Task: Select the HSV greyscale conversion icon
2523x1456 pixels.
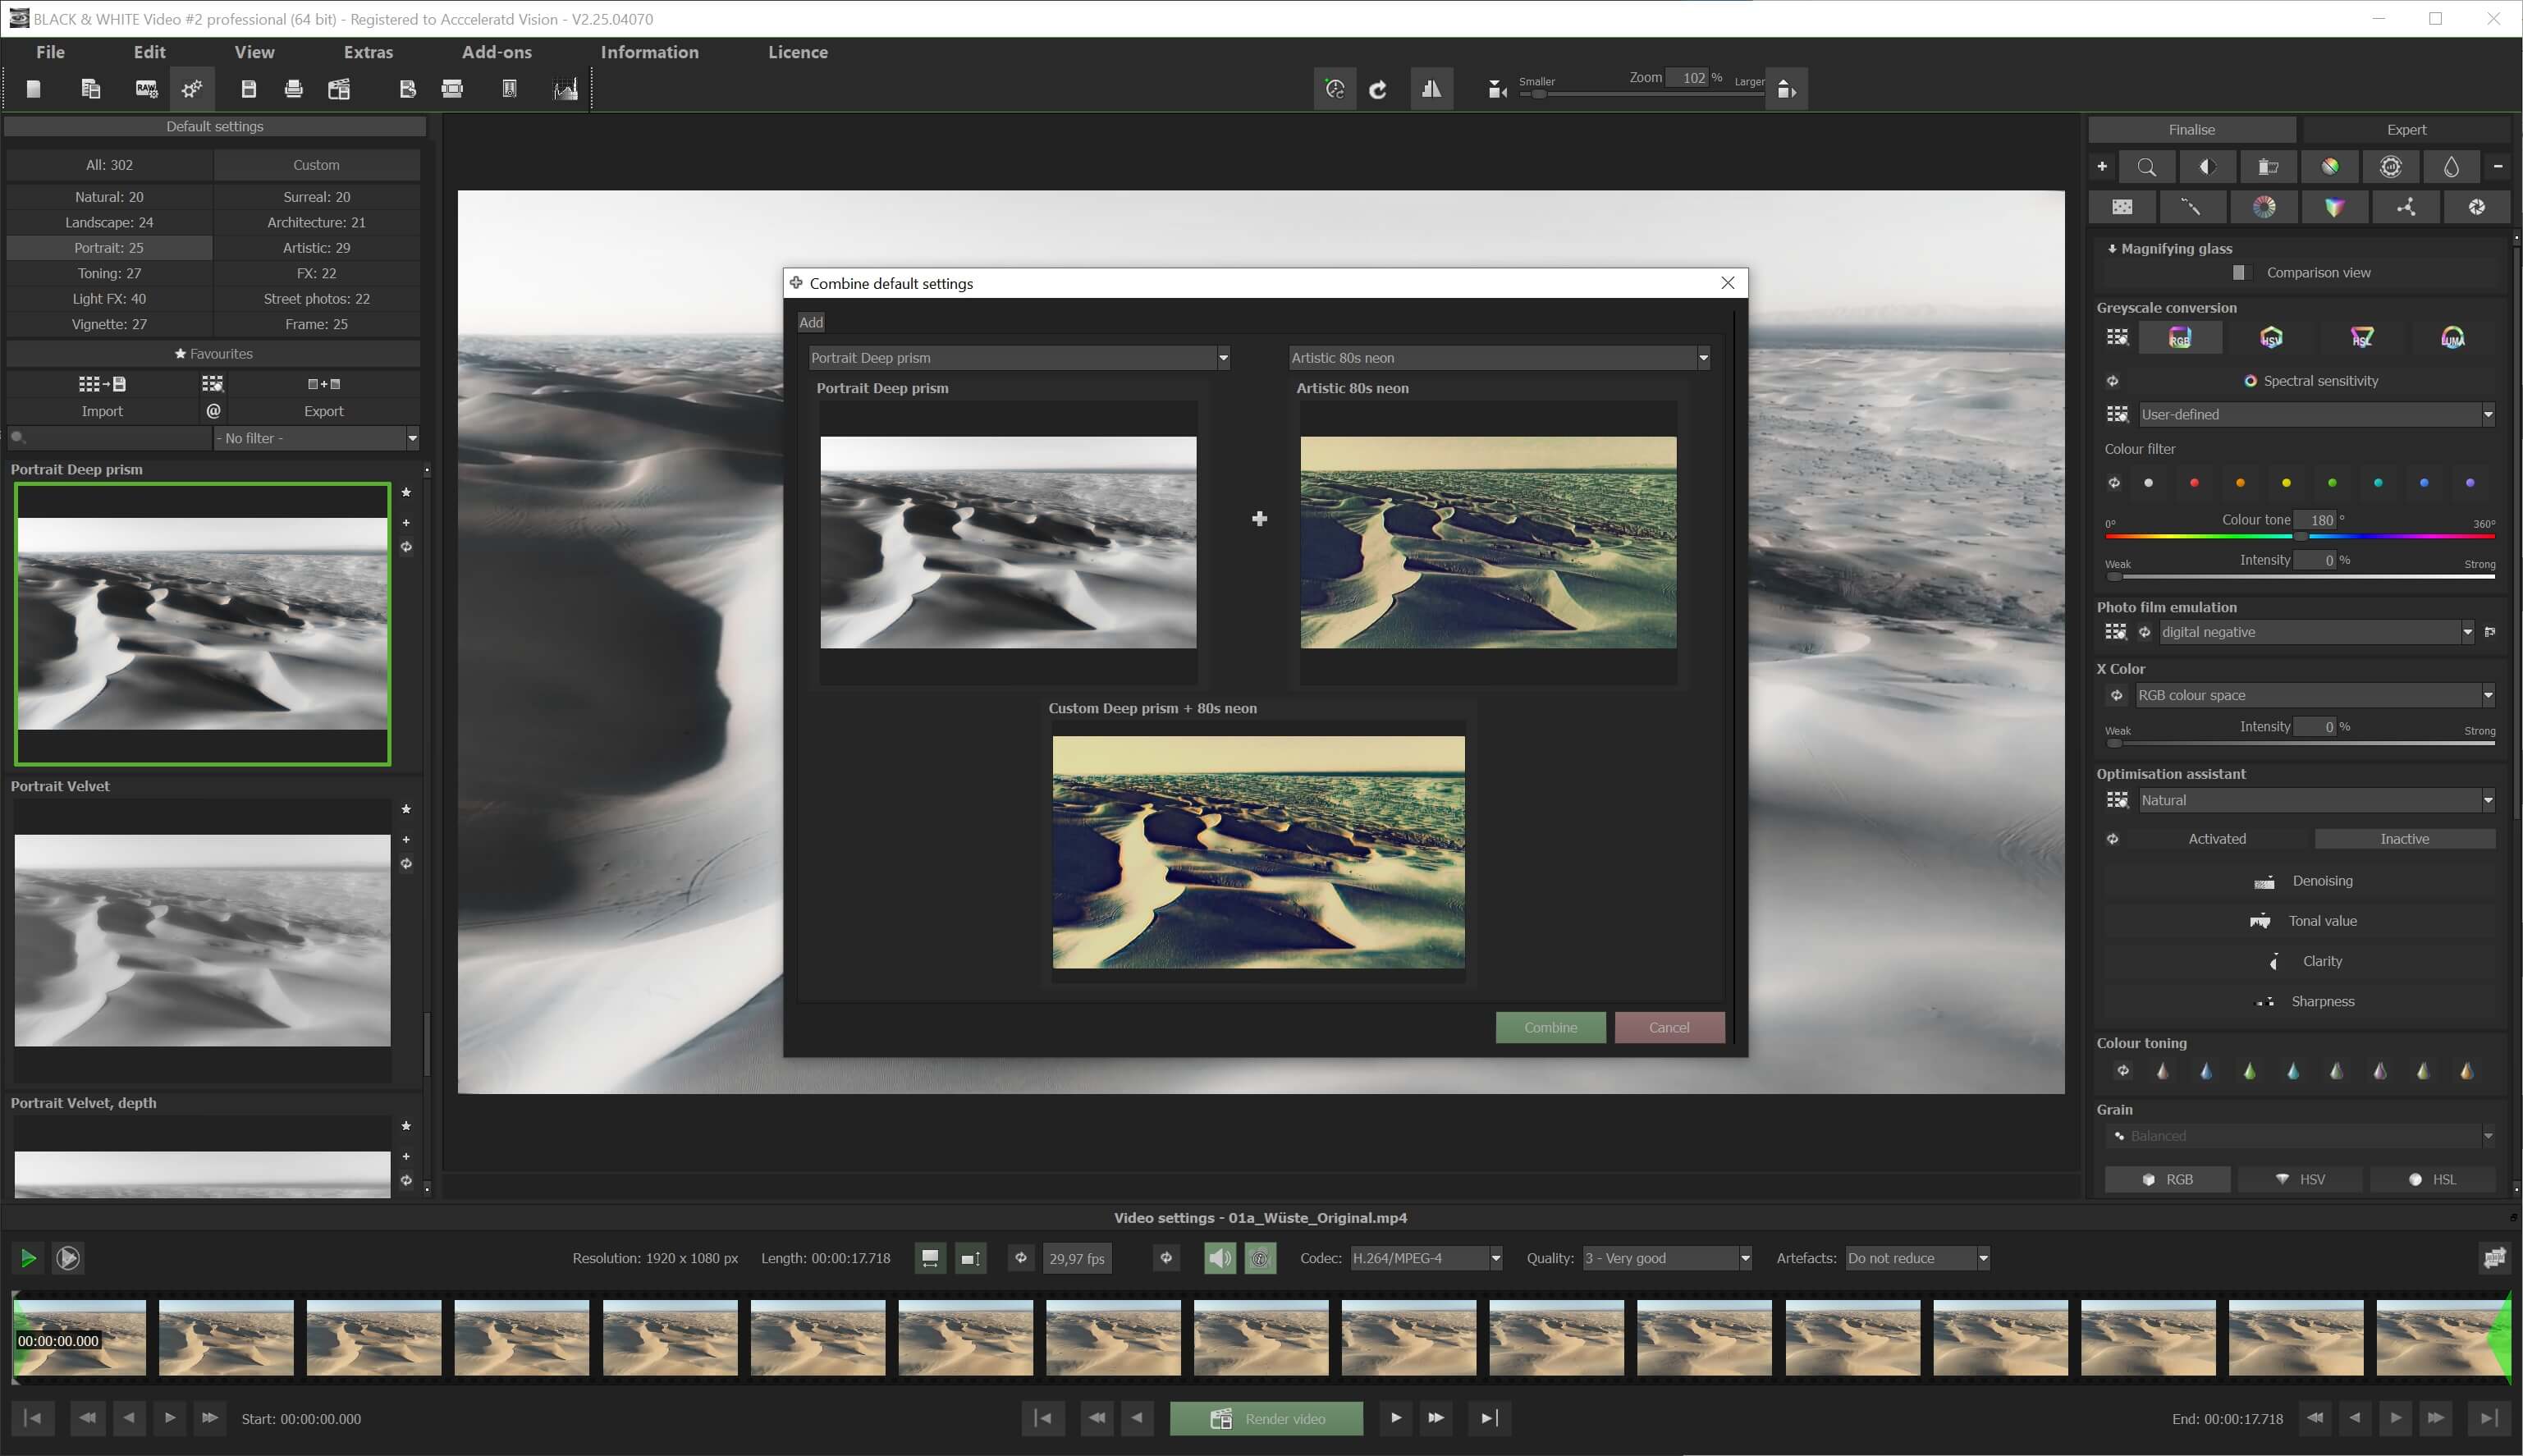Action: pyautogui.click(x=2271, y=338)
